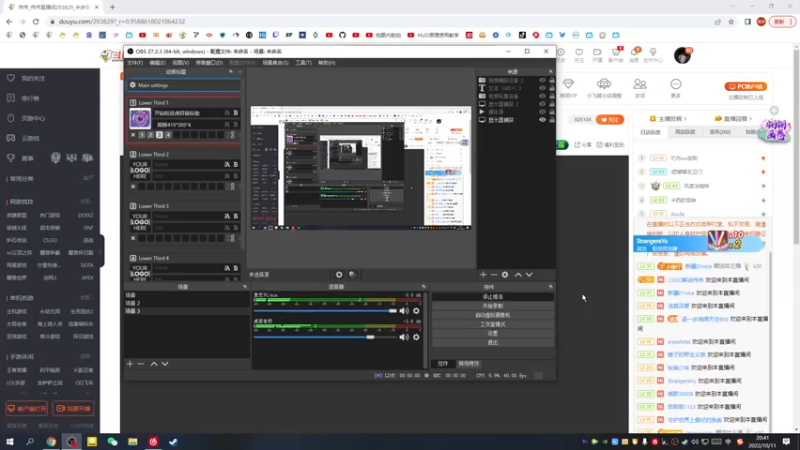
Task: Move selected scene up
Action: pyautogui.click(x=154, y=364)
